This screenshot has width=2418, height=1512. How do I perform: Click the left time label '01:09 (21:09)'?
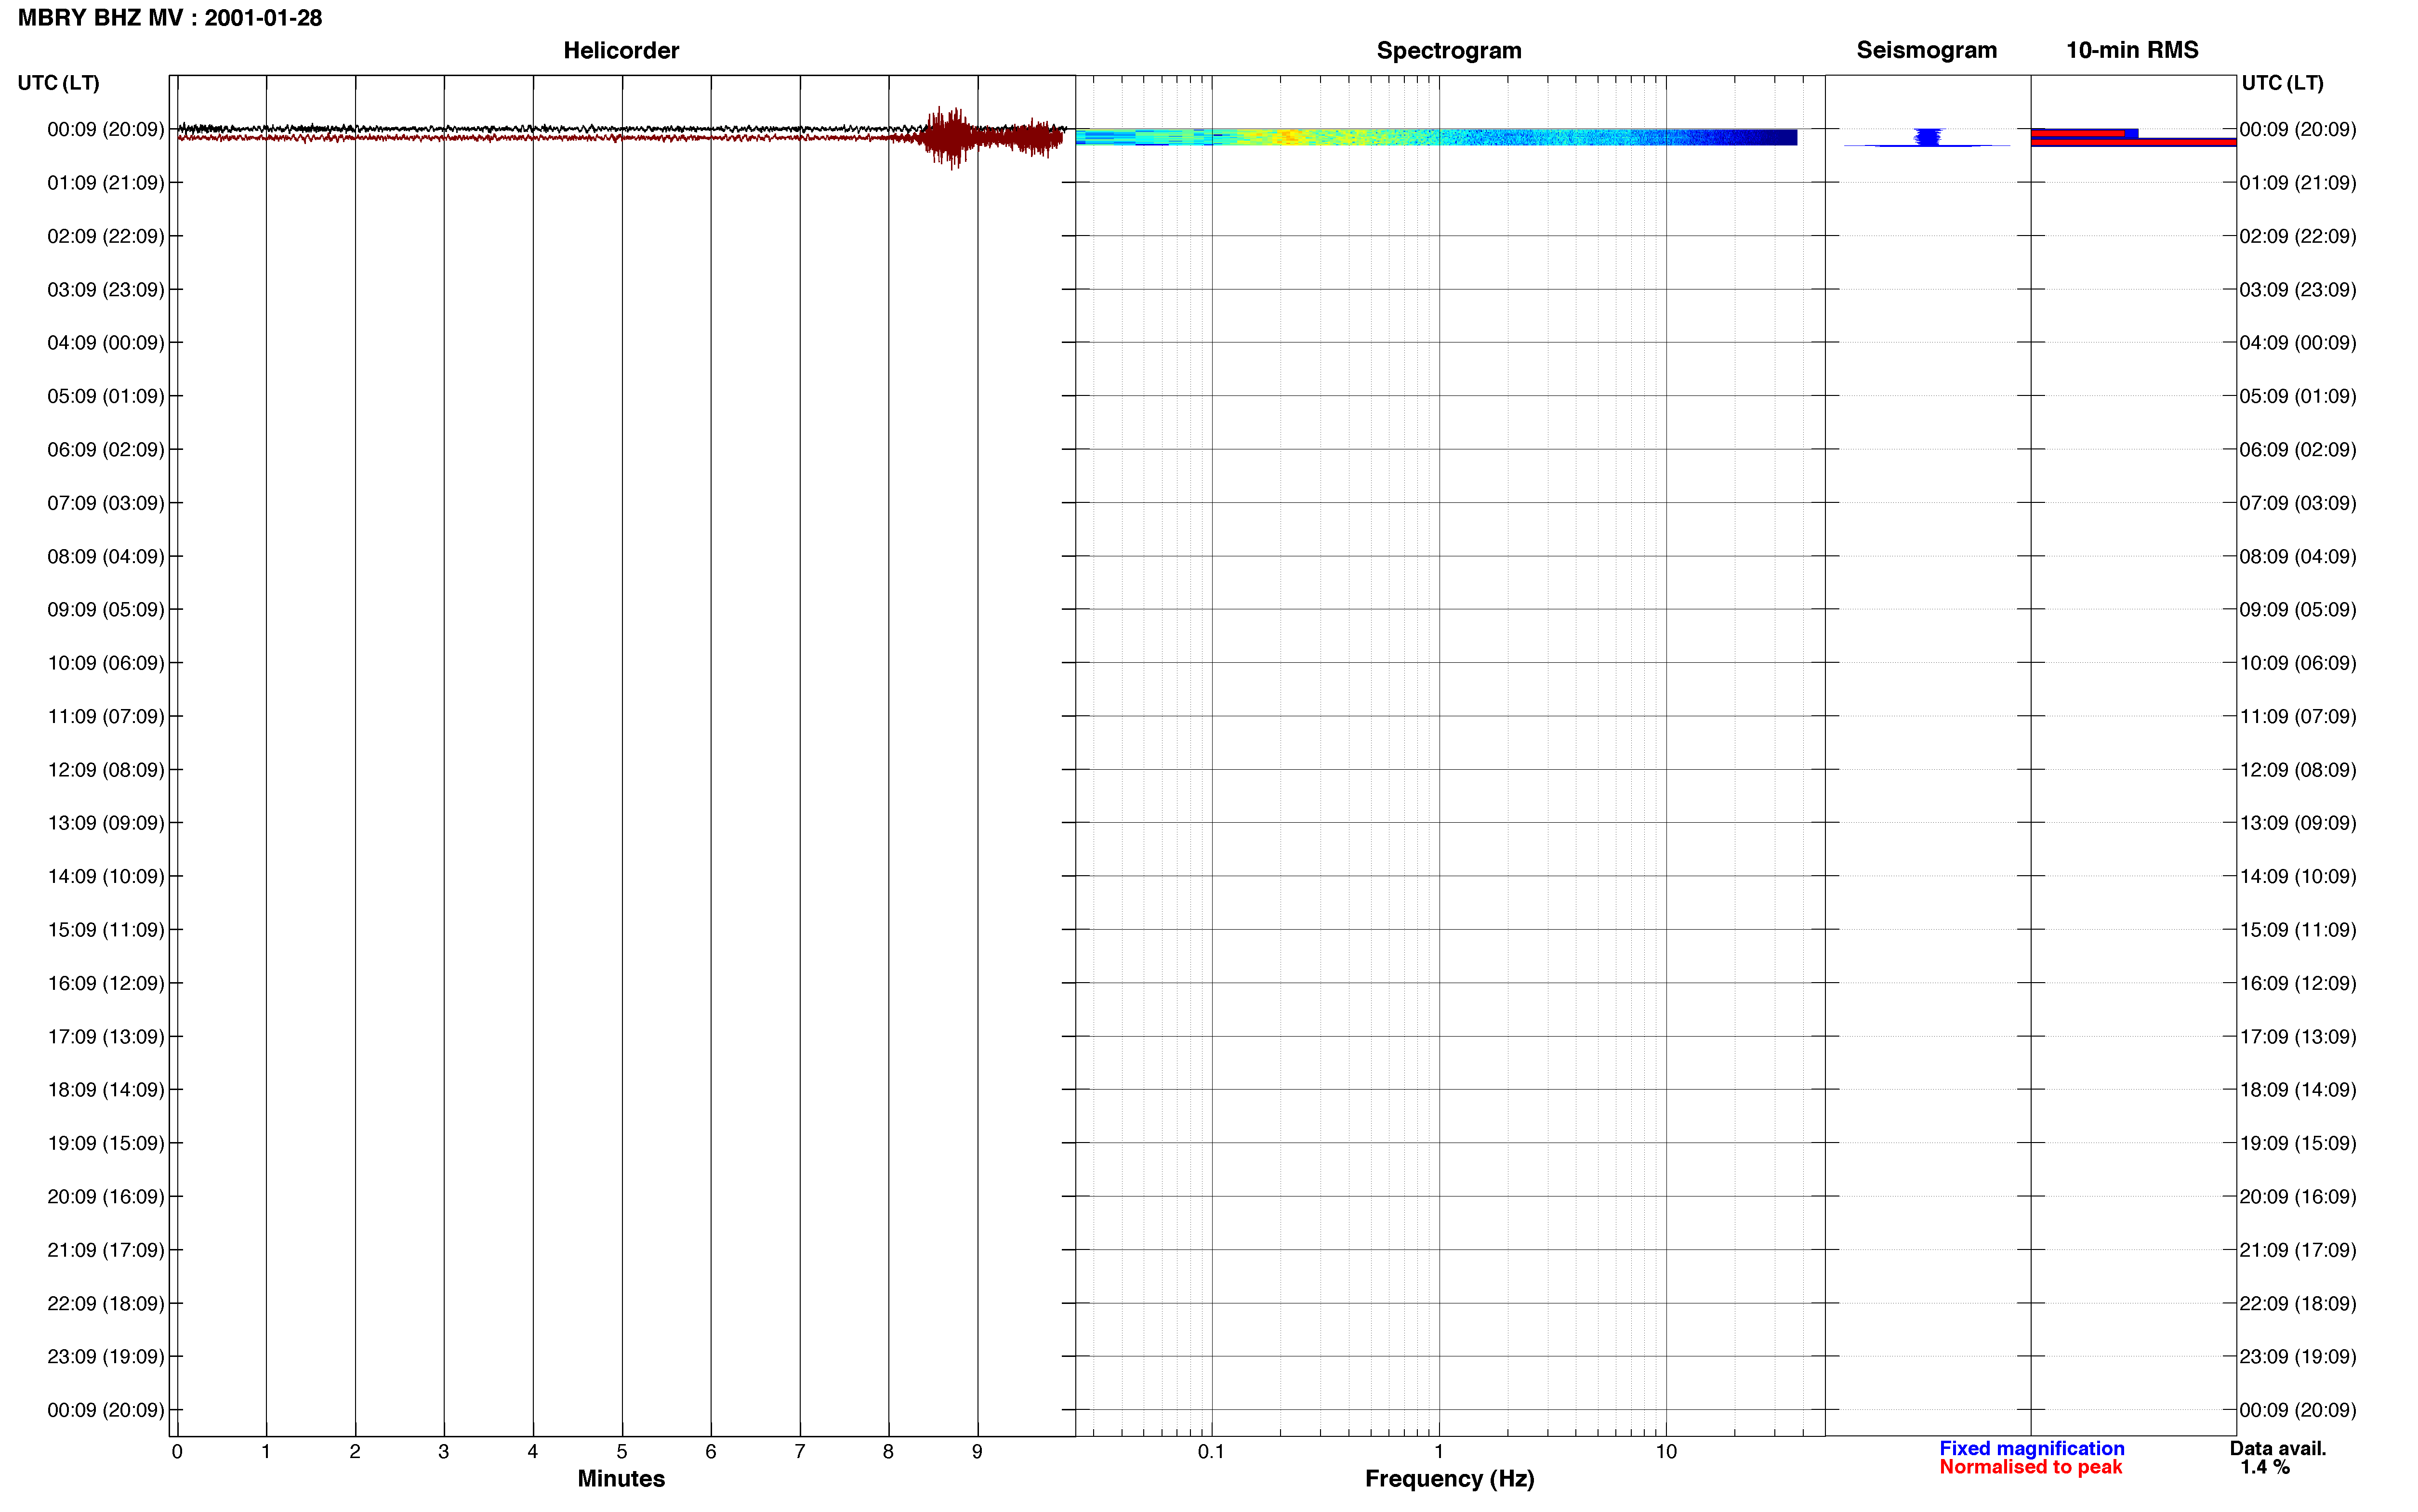(x=106, y=183)
